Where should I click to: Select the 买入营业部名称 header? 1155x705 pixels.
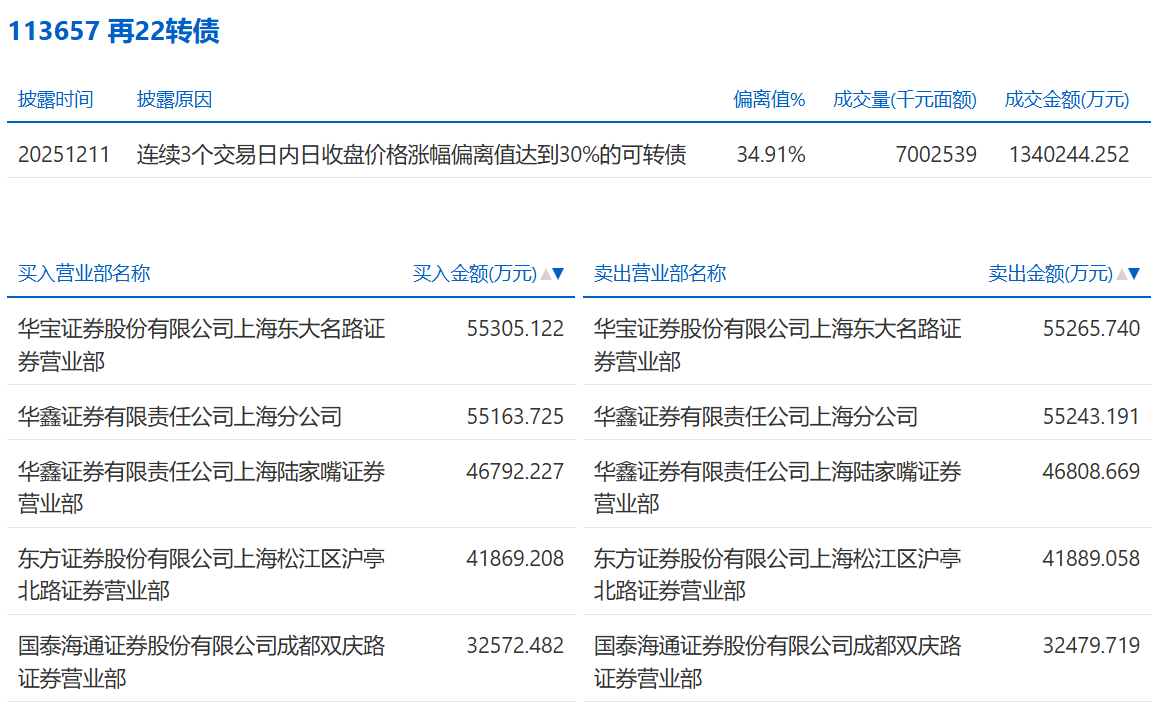tap(84, 273)
